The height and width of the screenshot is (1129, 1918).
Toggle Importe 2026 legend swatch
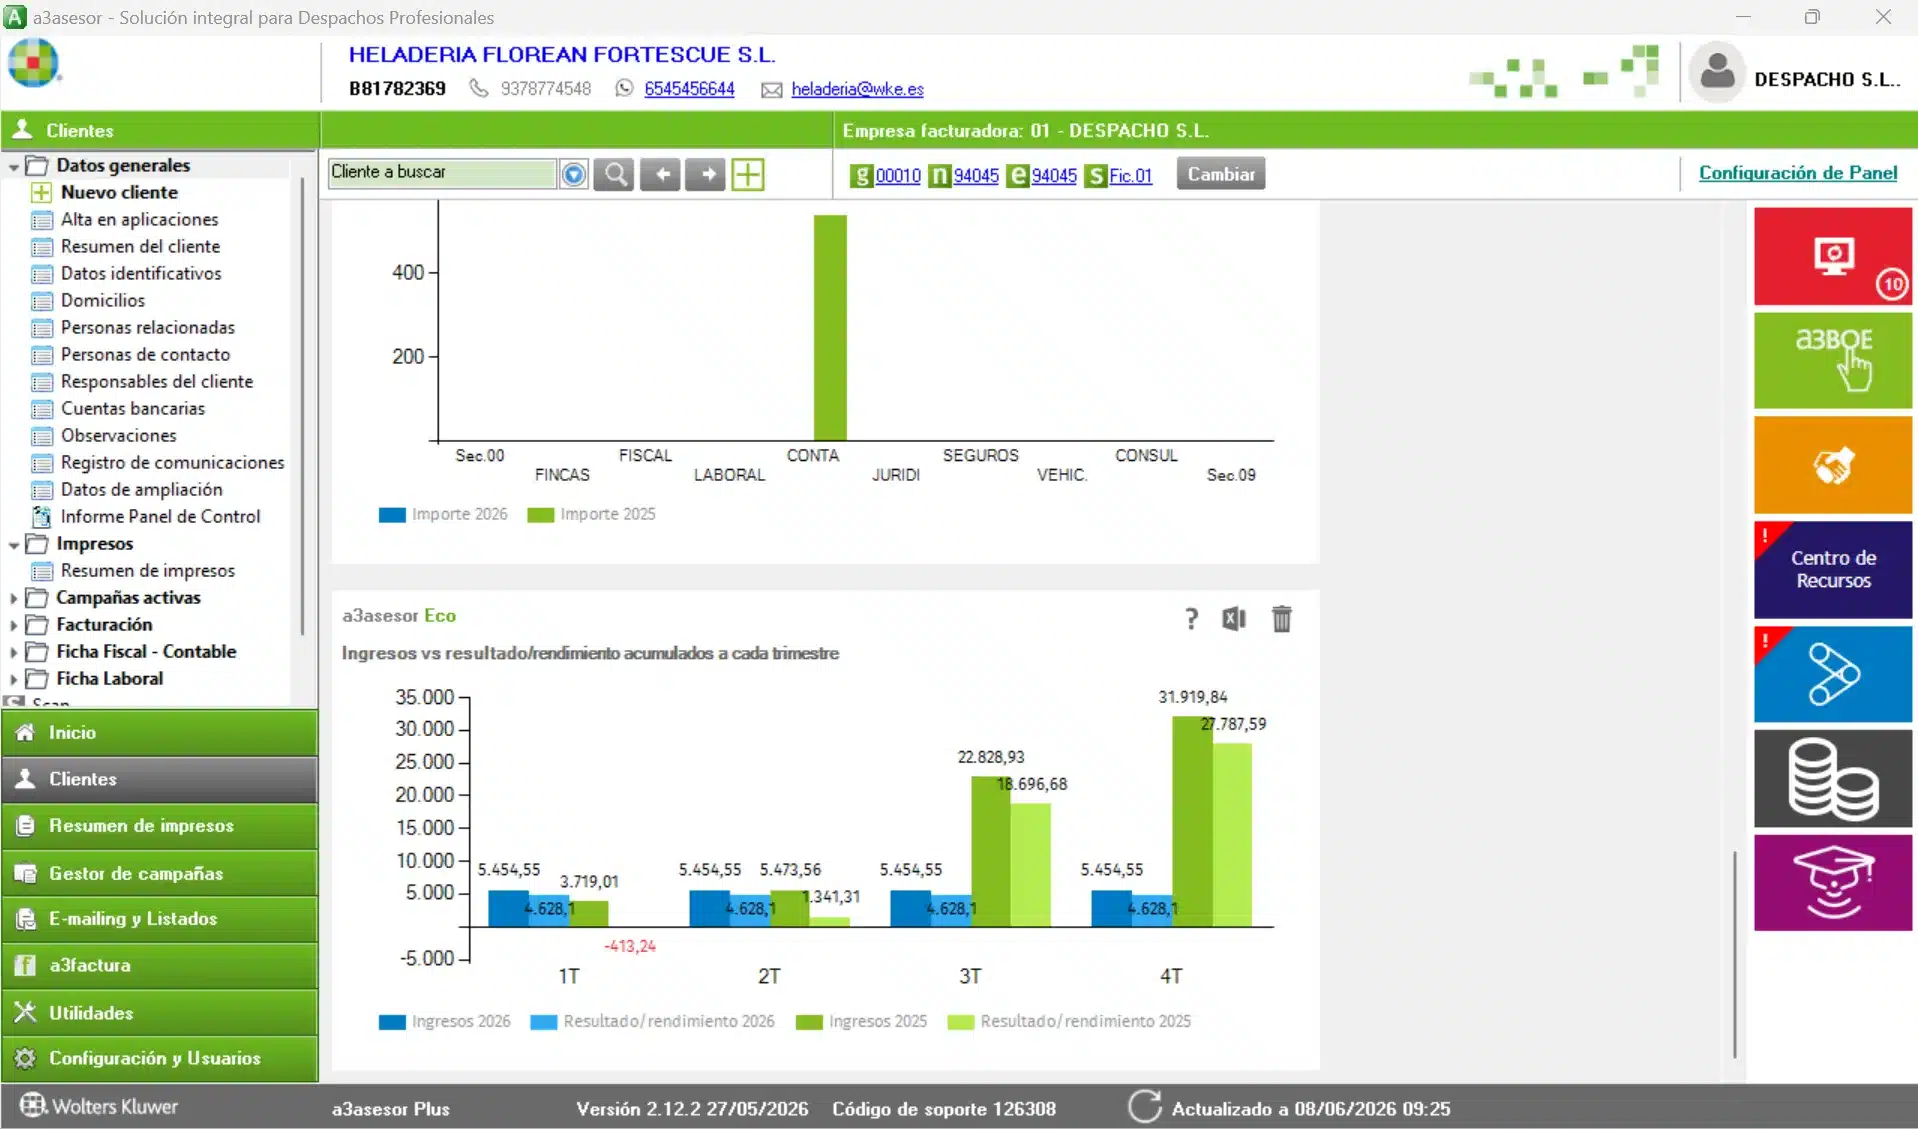click(x=392, y=515)
